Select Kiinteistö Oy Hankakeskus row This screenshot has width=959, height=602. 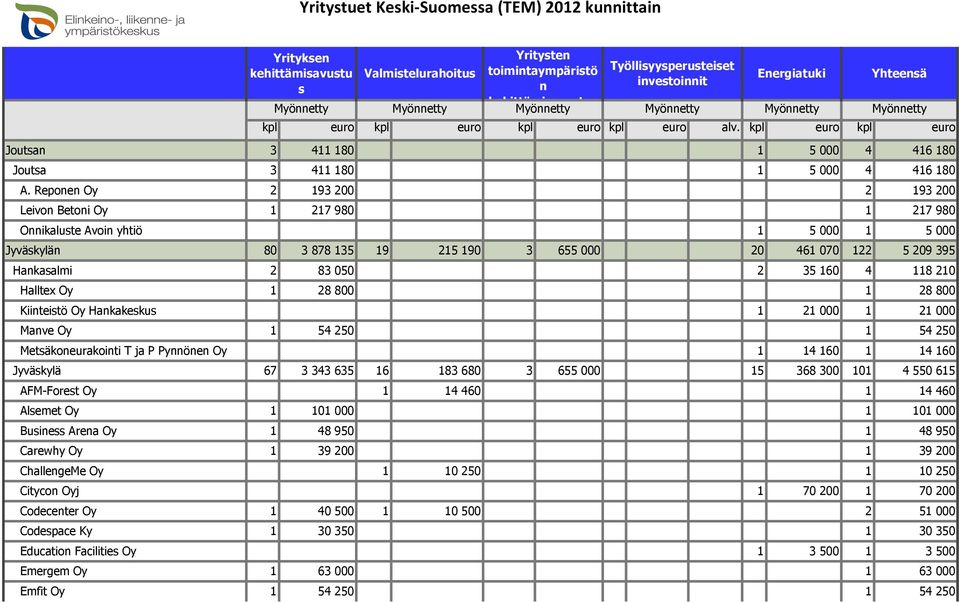(480, 311)
